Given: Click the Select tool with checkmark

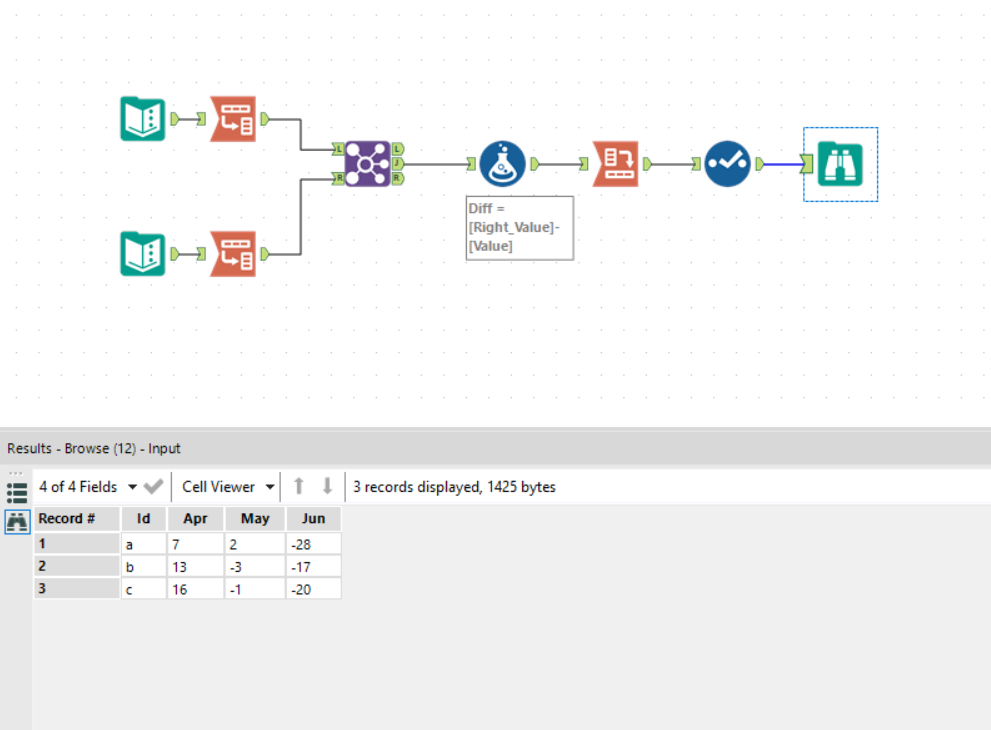Looking at the screenshot, I should pyautogui.click(x=727, y=164).
